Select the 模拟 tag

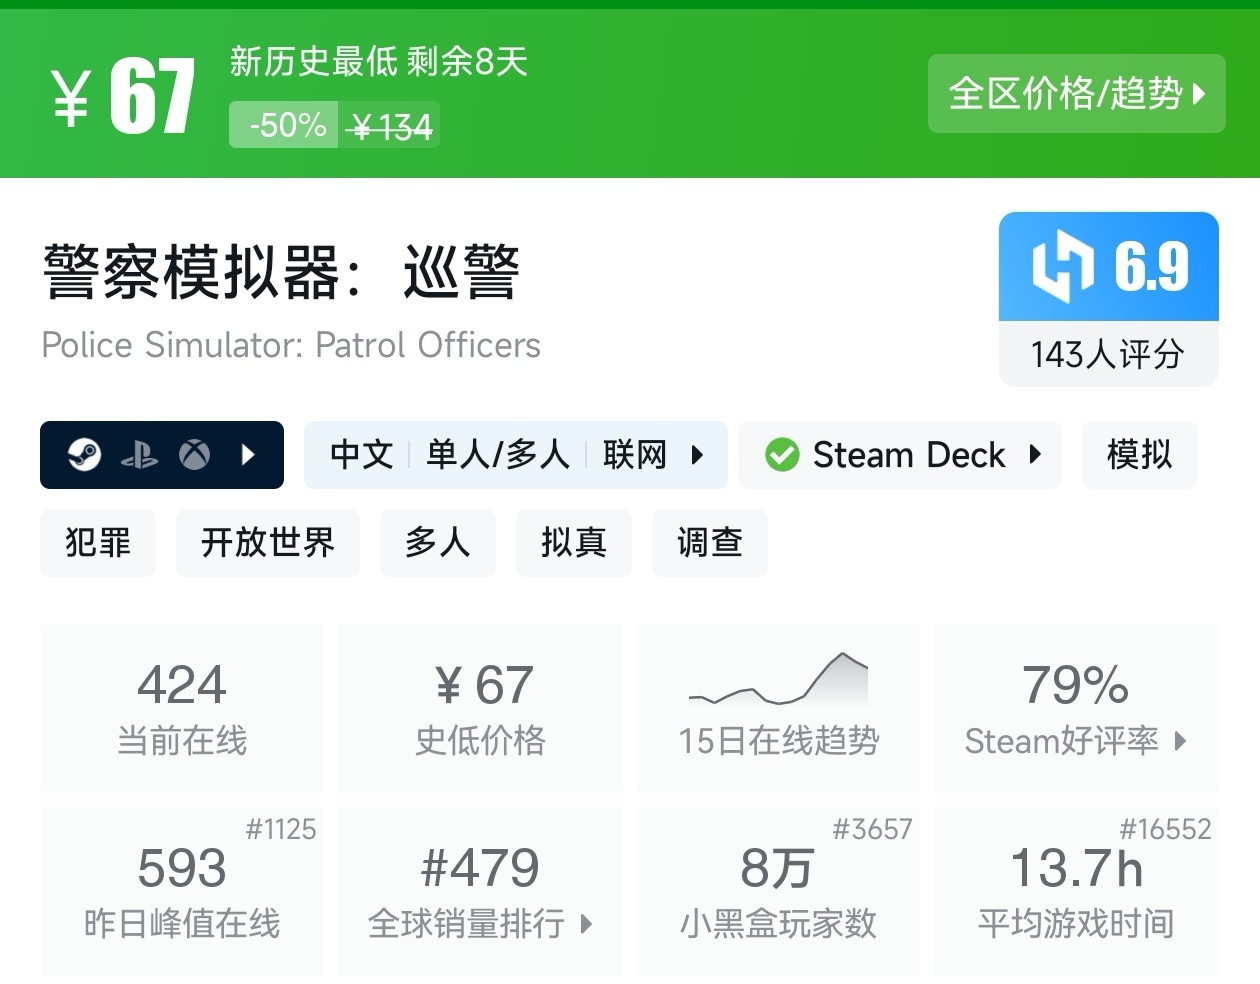1139,455
